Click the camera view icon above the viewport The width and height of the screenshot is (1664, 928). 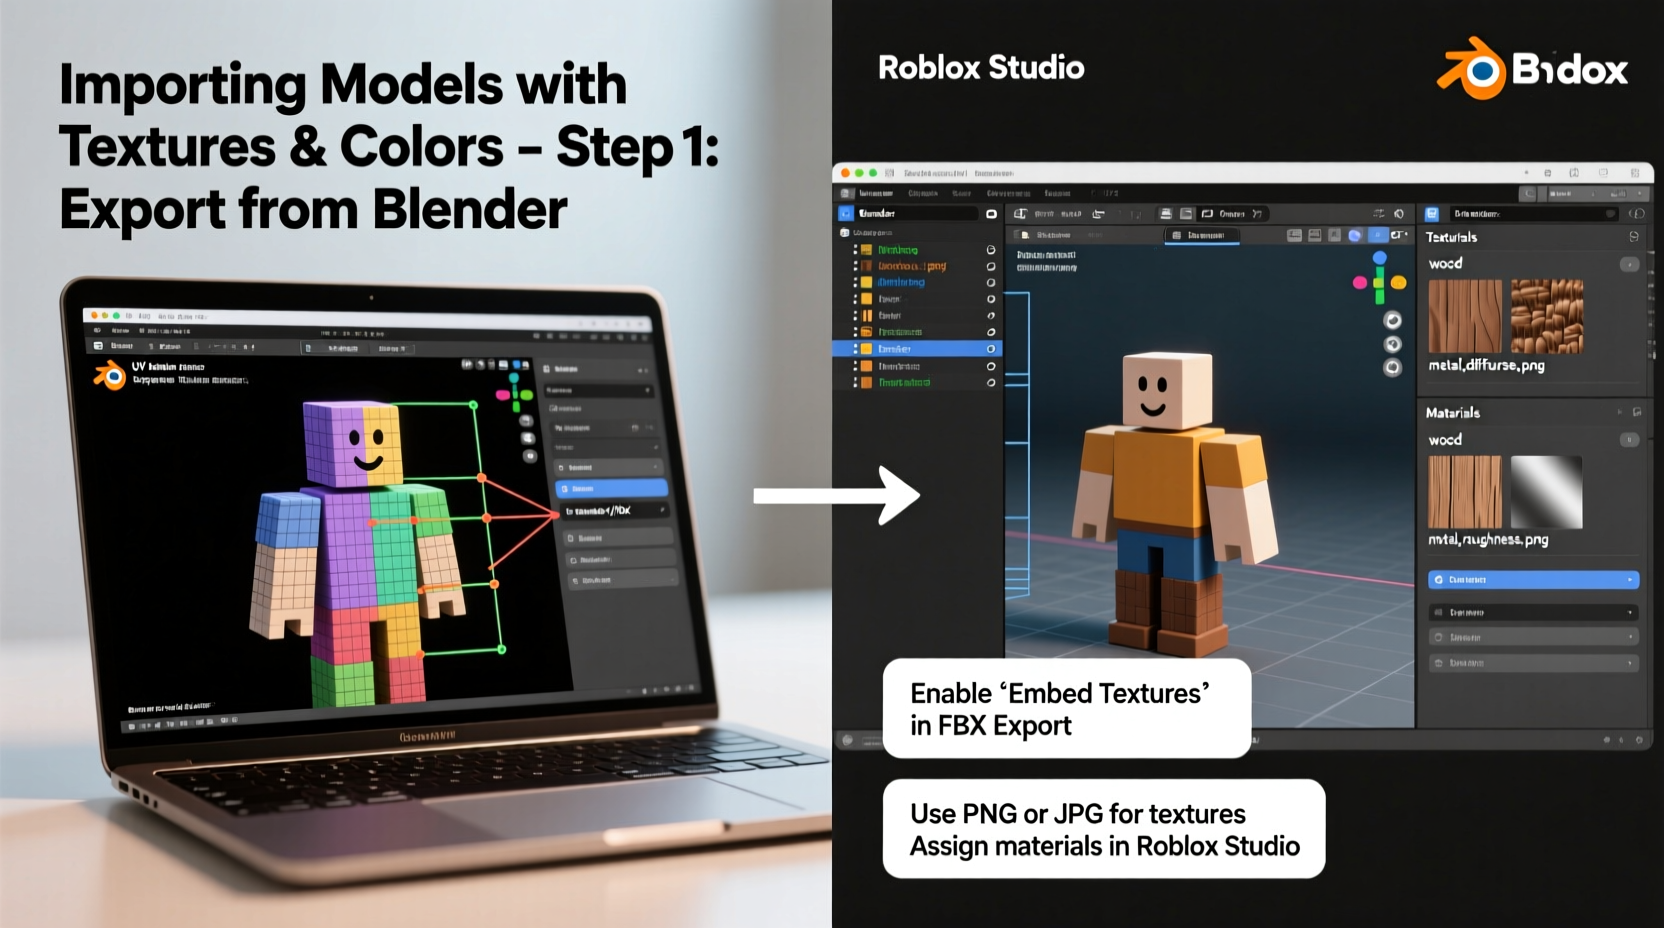[x=1168, y=213]
